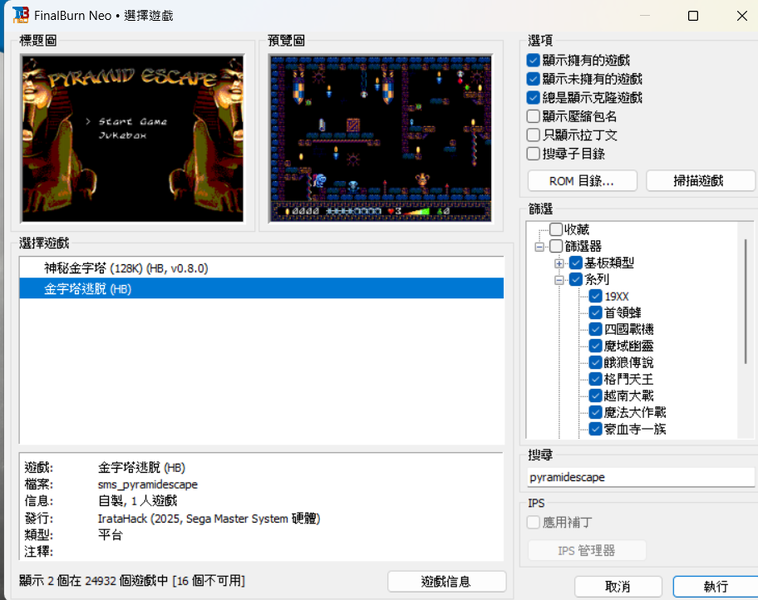Uncheck the 魔法大作戰 series checkbox
The image size is (758, 600).
(596, 412)
